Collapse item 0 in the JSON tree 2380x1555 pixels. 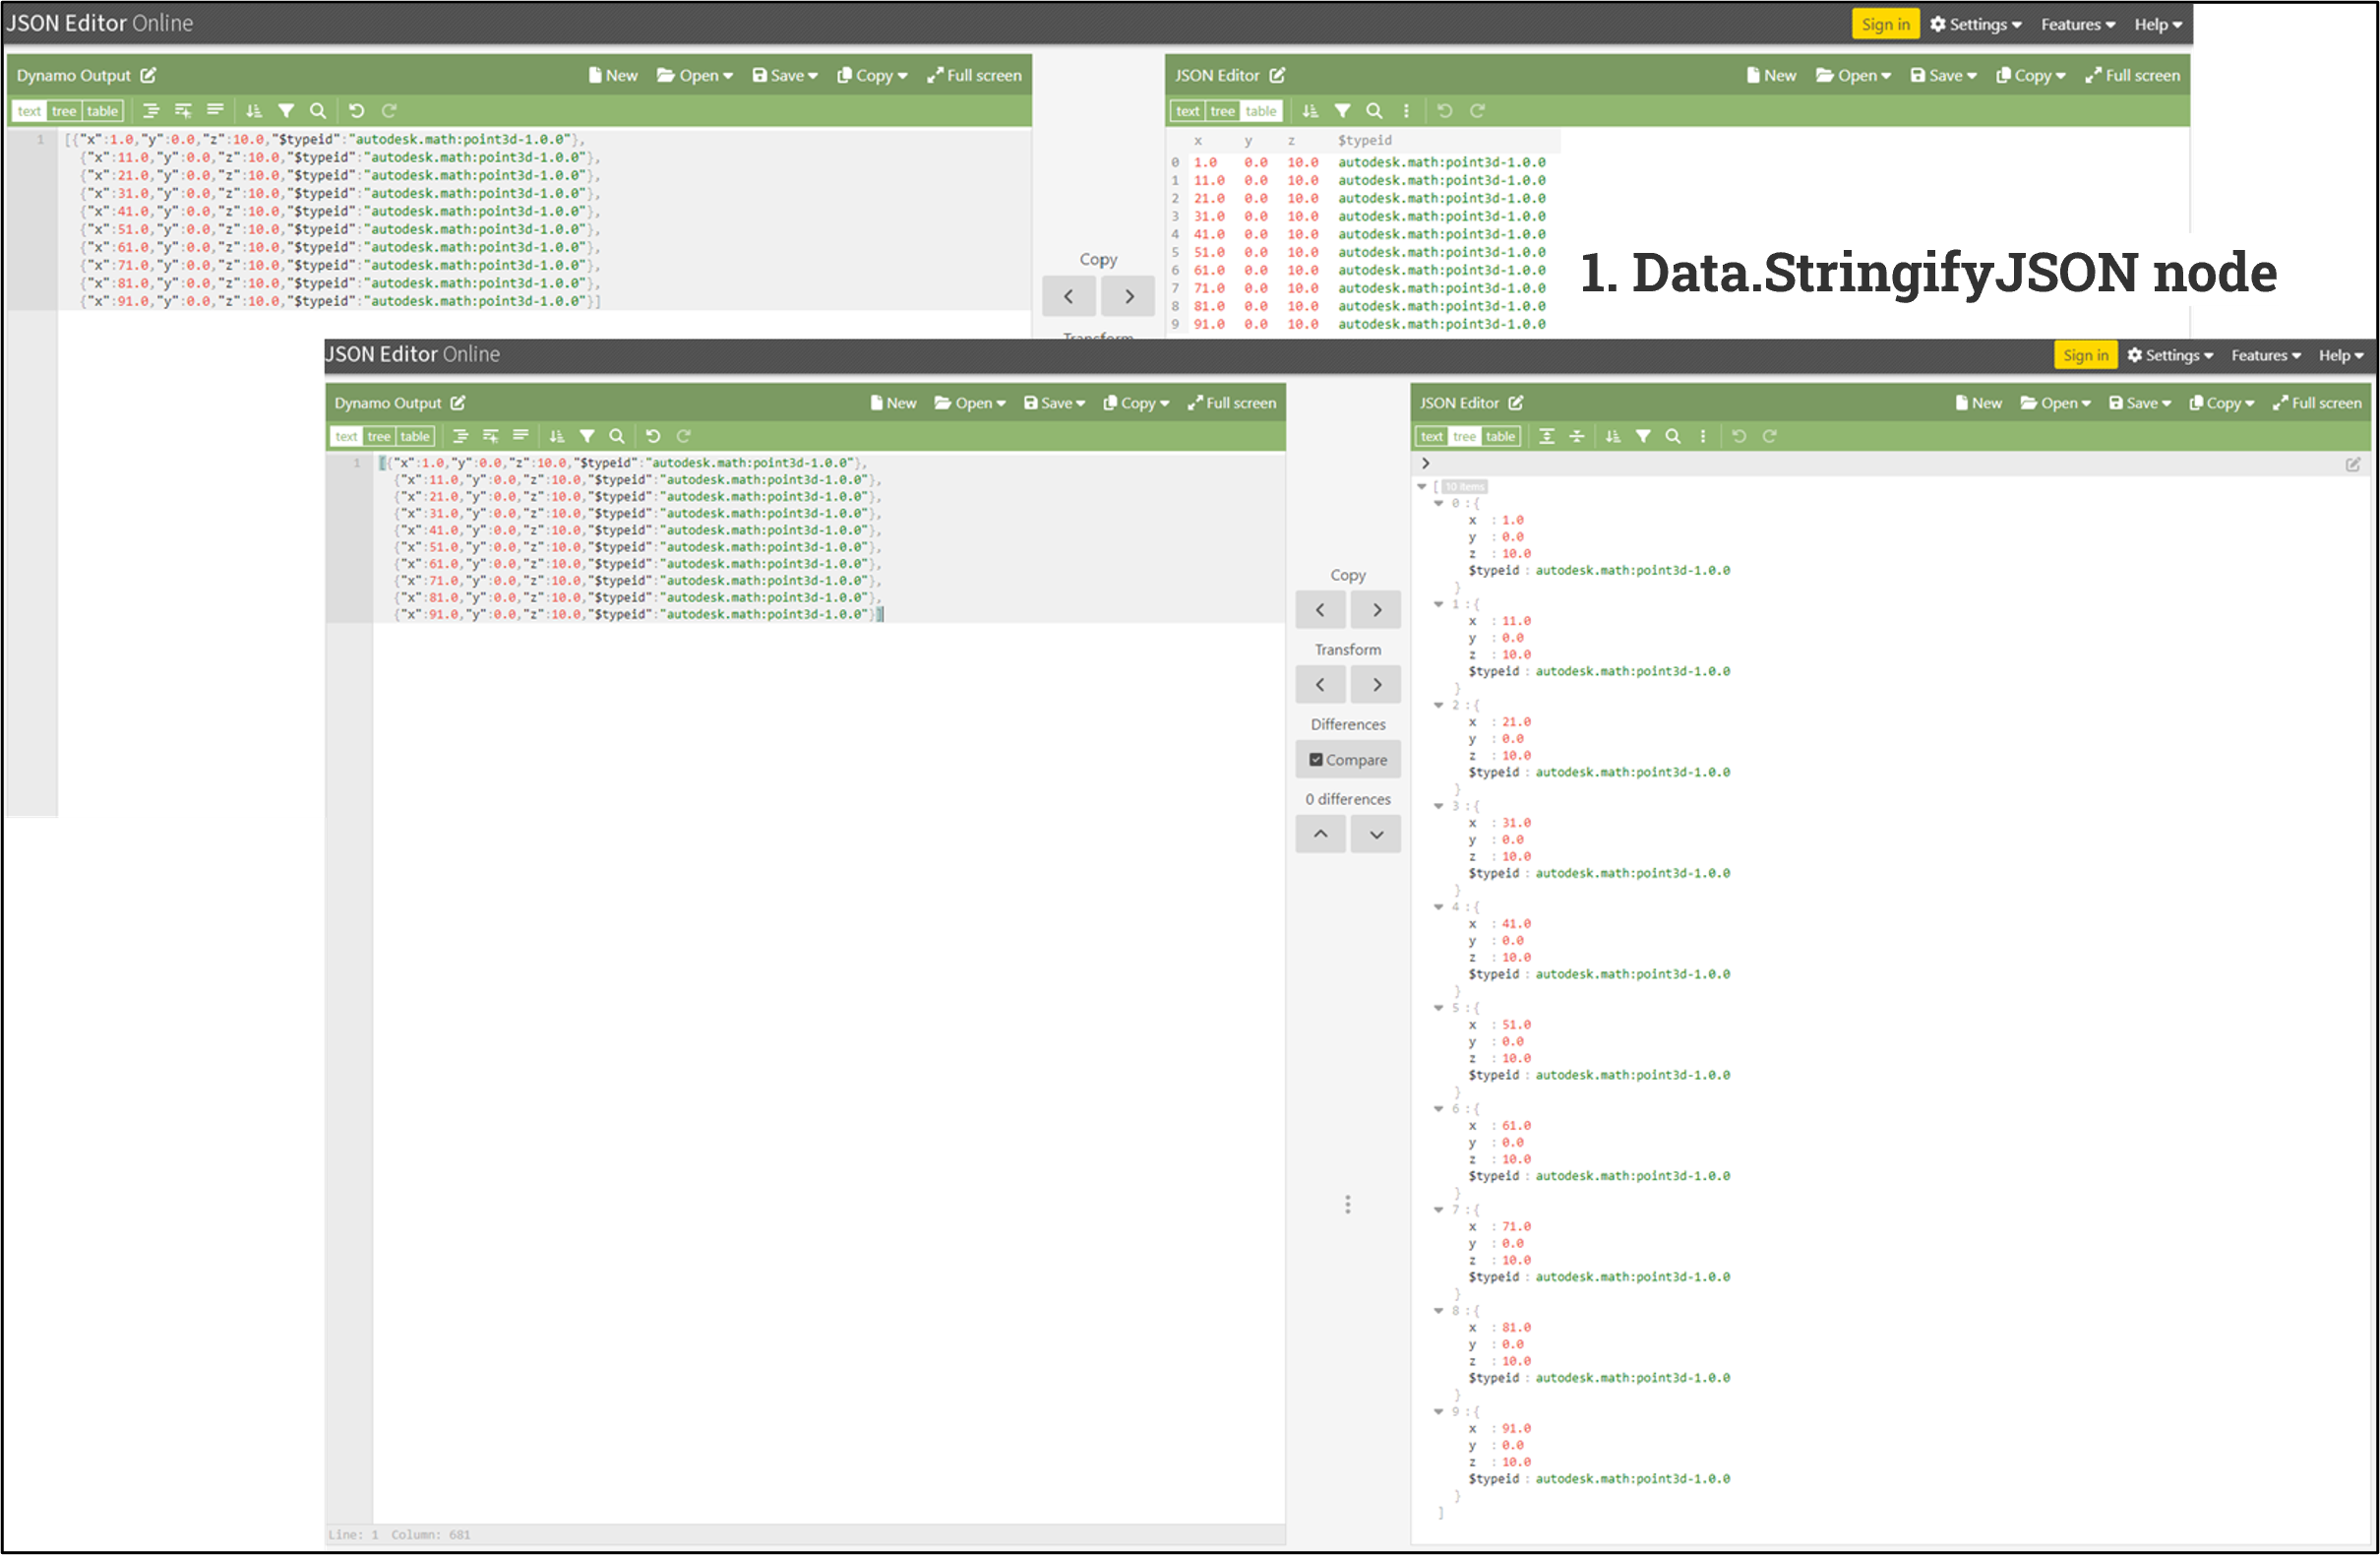[x=1438, y=503]
